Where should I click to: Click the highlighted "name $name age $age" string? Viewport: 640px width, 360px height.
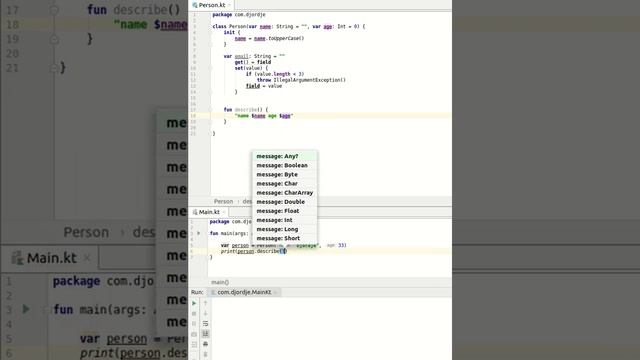point(264,116)
